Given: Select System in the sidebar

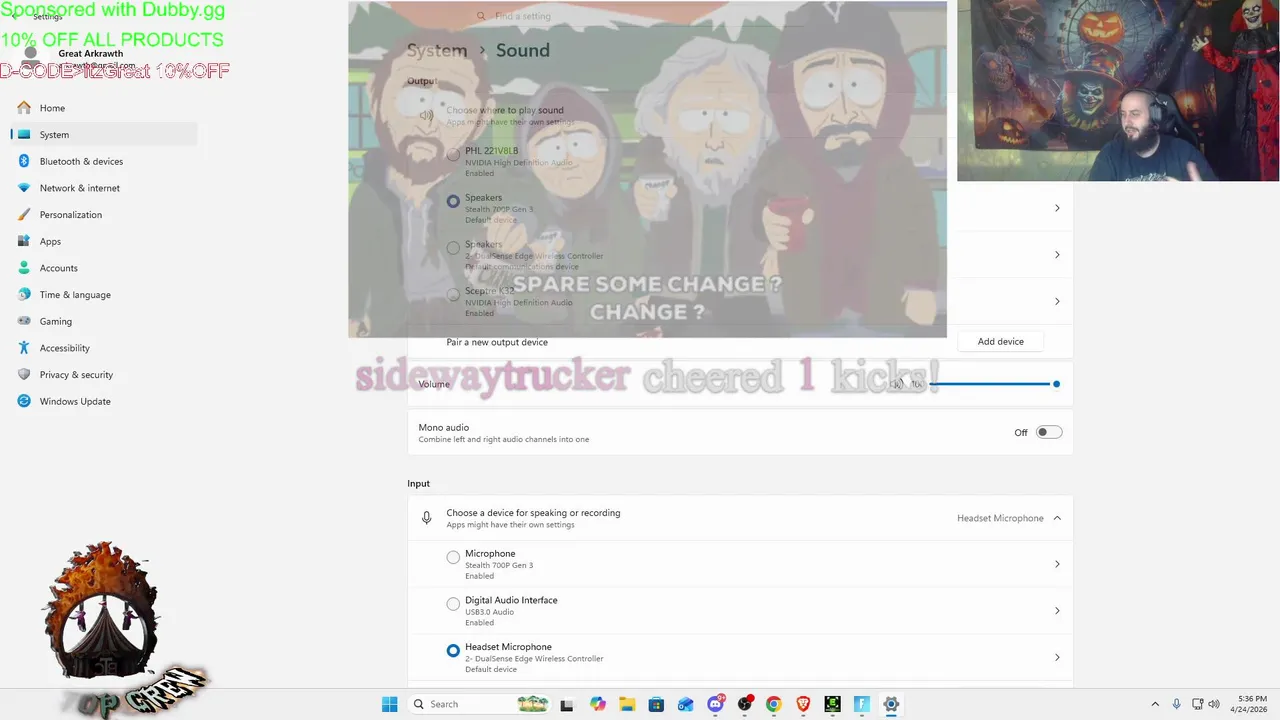Looking at the screenshot, I should [x=104, y=134].
